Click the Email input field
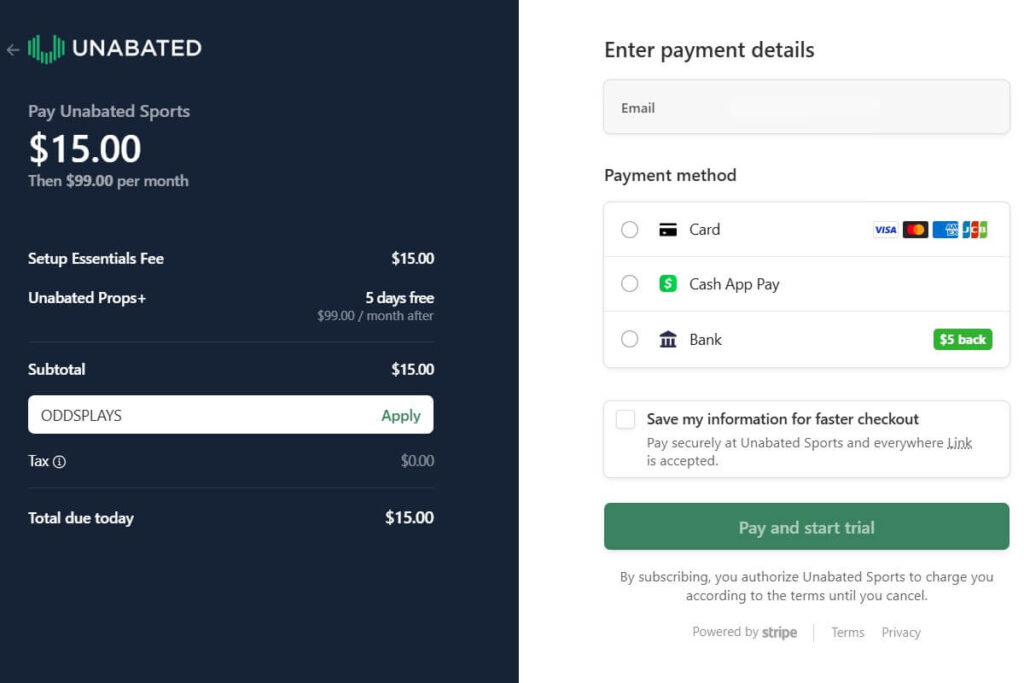The image size is (1024, 683). click(806, 107)
